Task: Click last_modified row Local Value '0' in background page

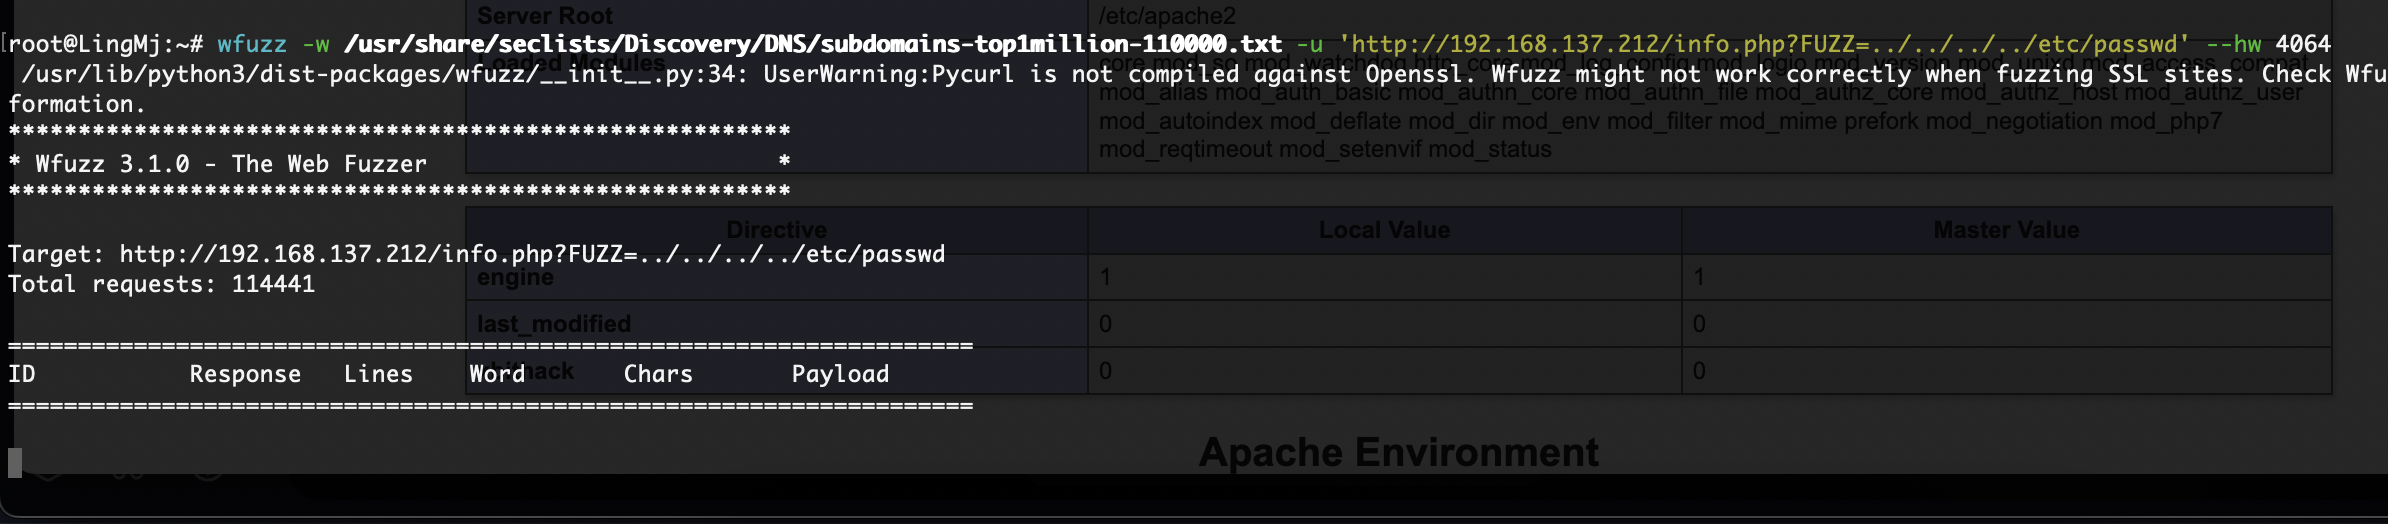Action: pos(1105,324)
